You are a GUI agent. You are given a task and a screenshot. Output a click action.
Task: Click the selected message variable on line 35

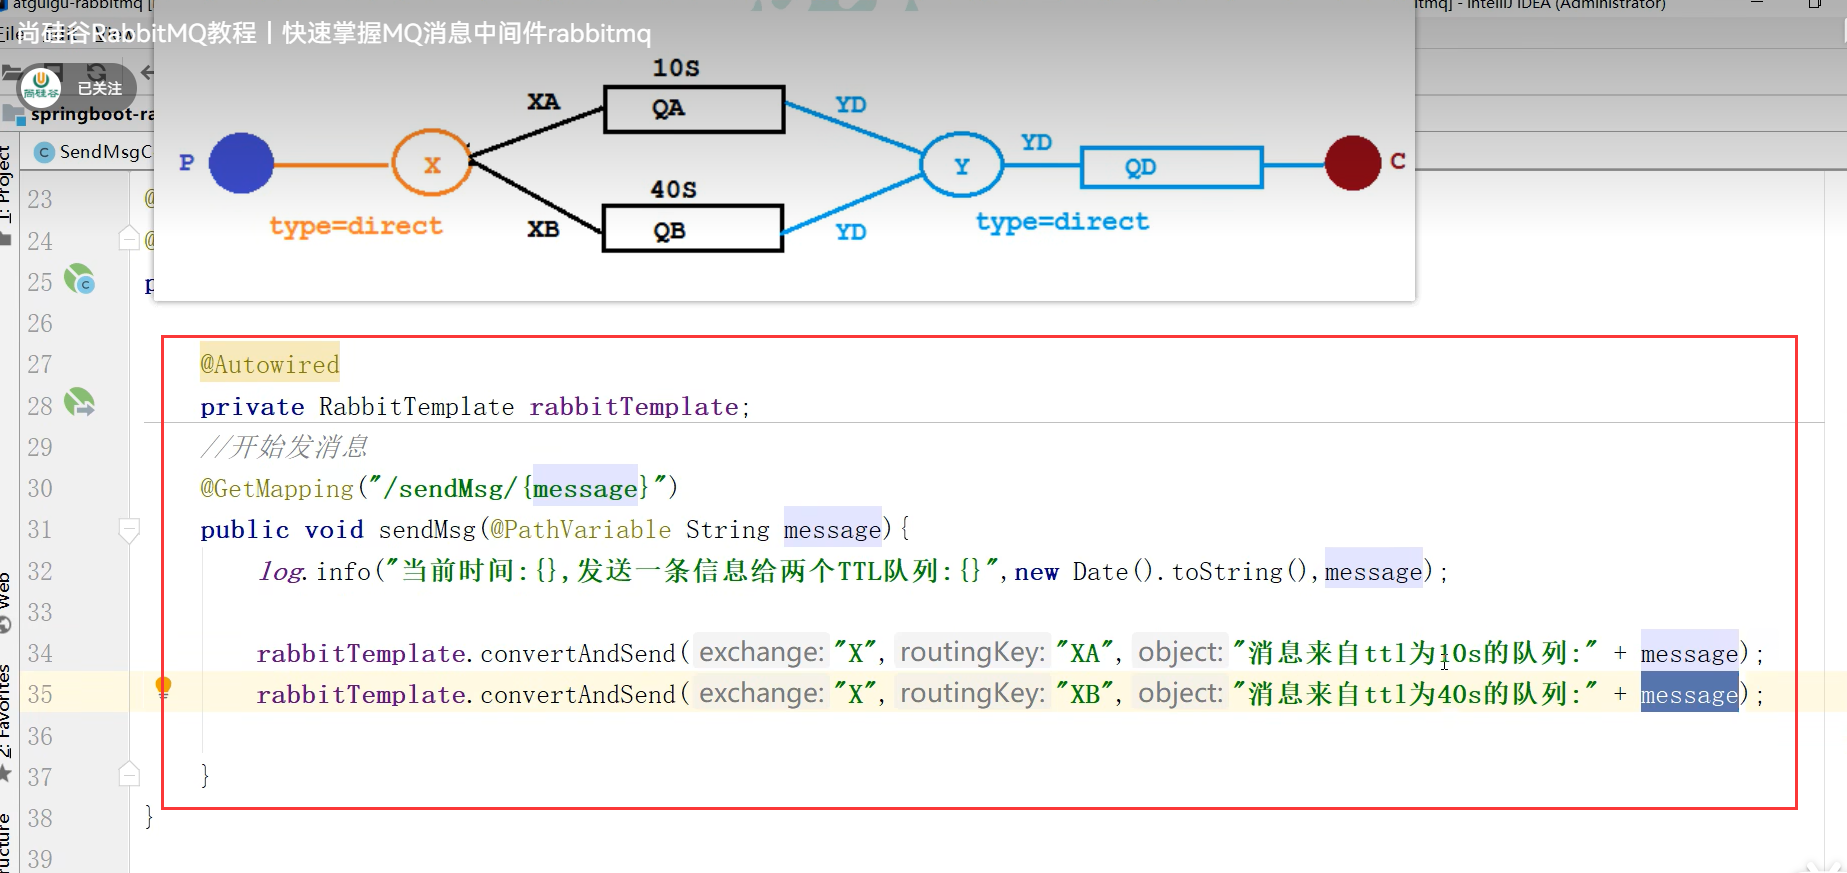[1689, 695]
